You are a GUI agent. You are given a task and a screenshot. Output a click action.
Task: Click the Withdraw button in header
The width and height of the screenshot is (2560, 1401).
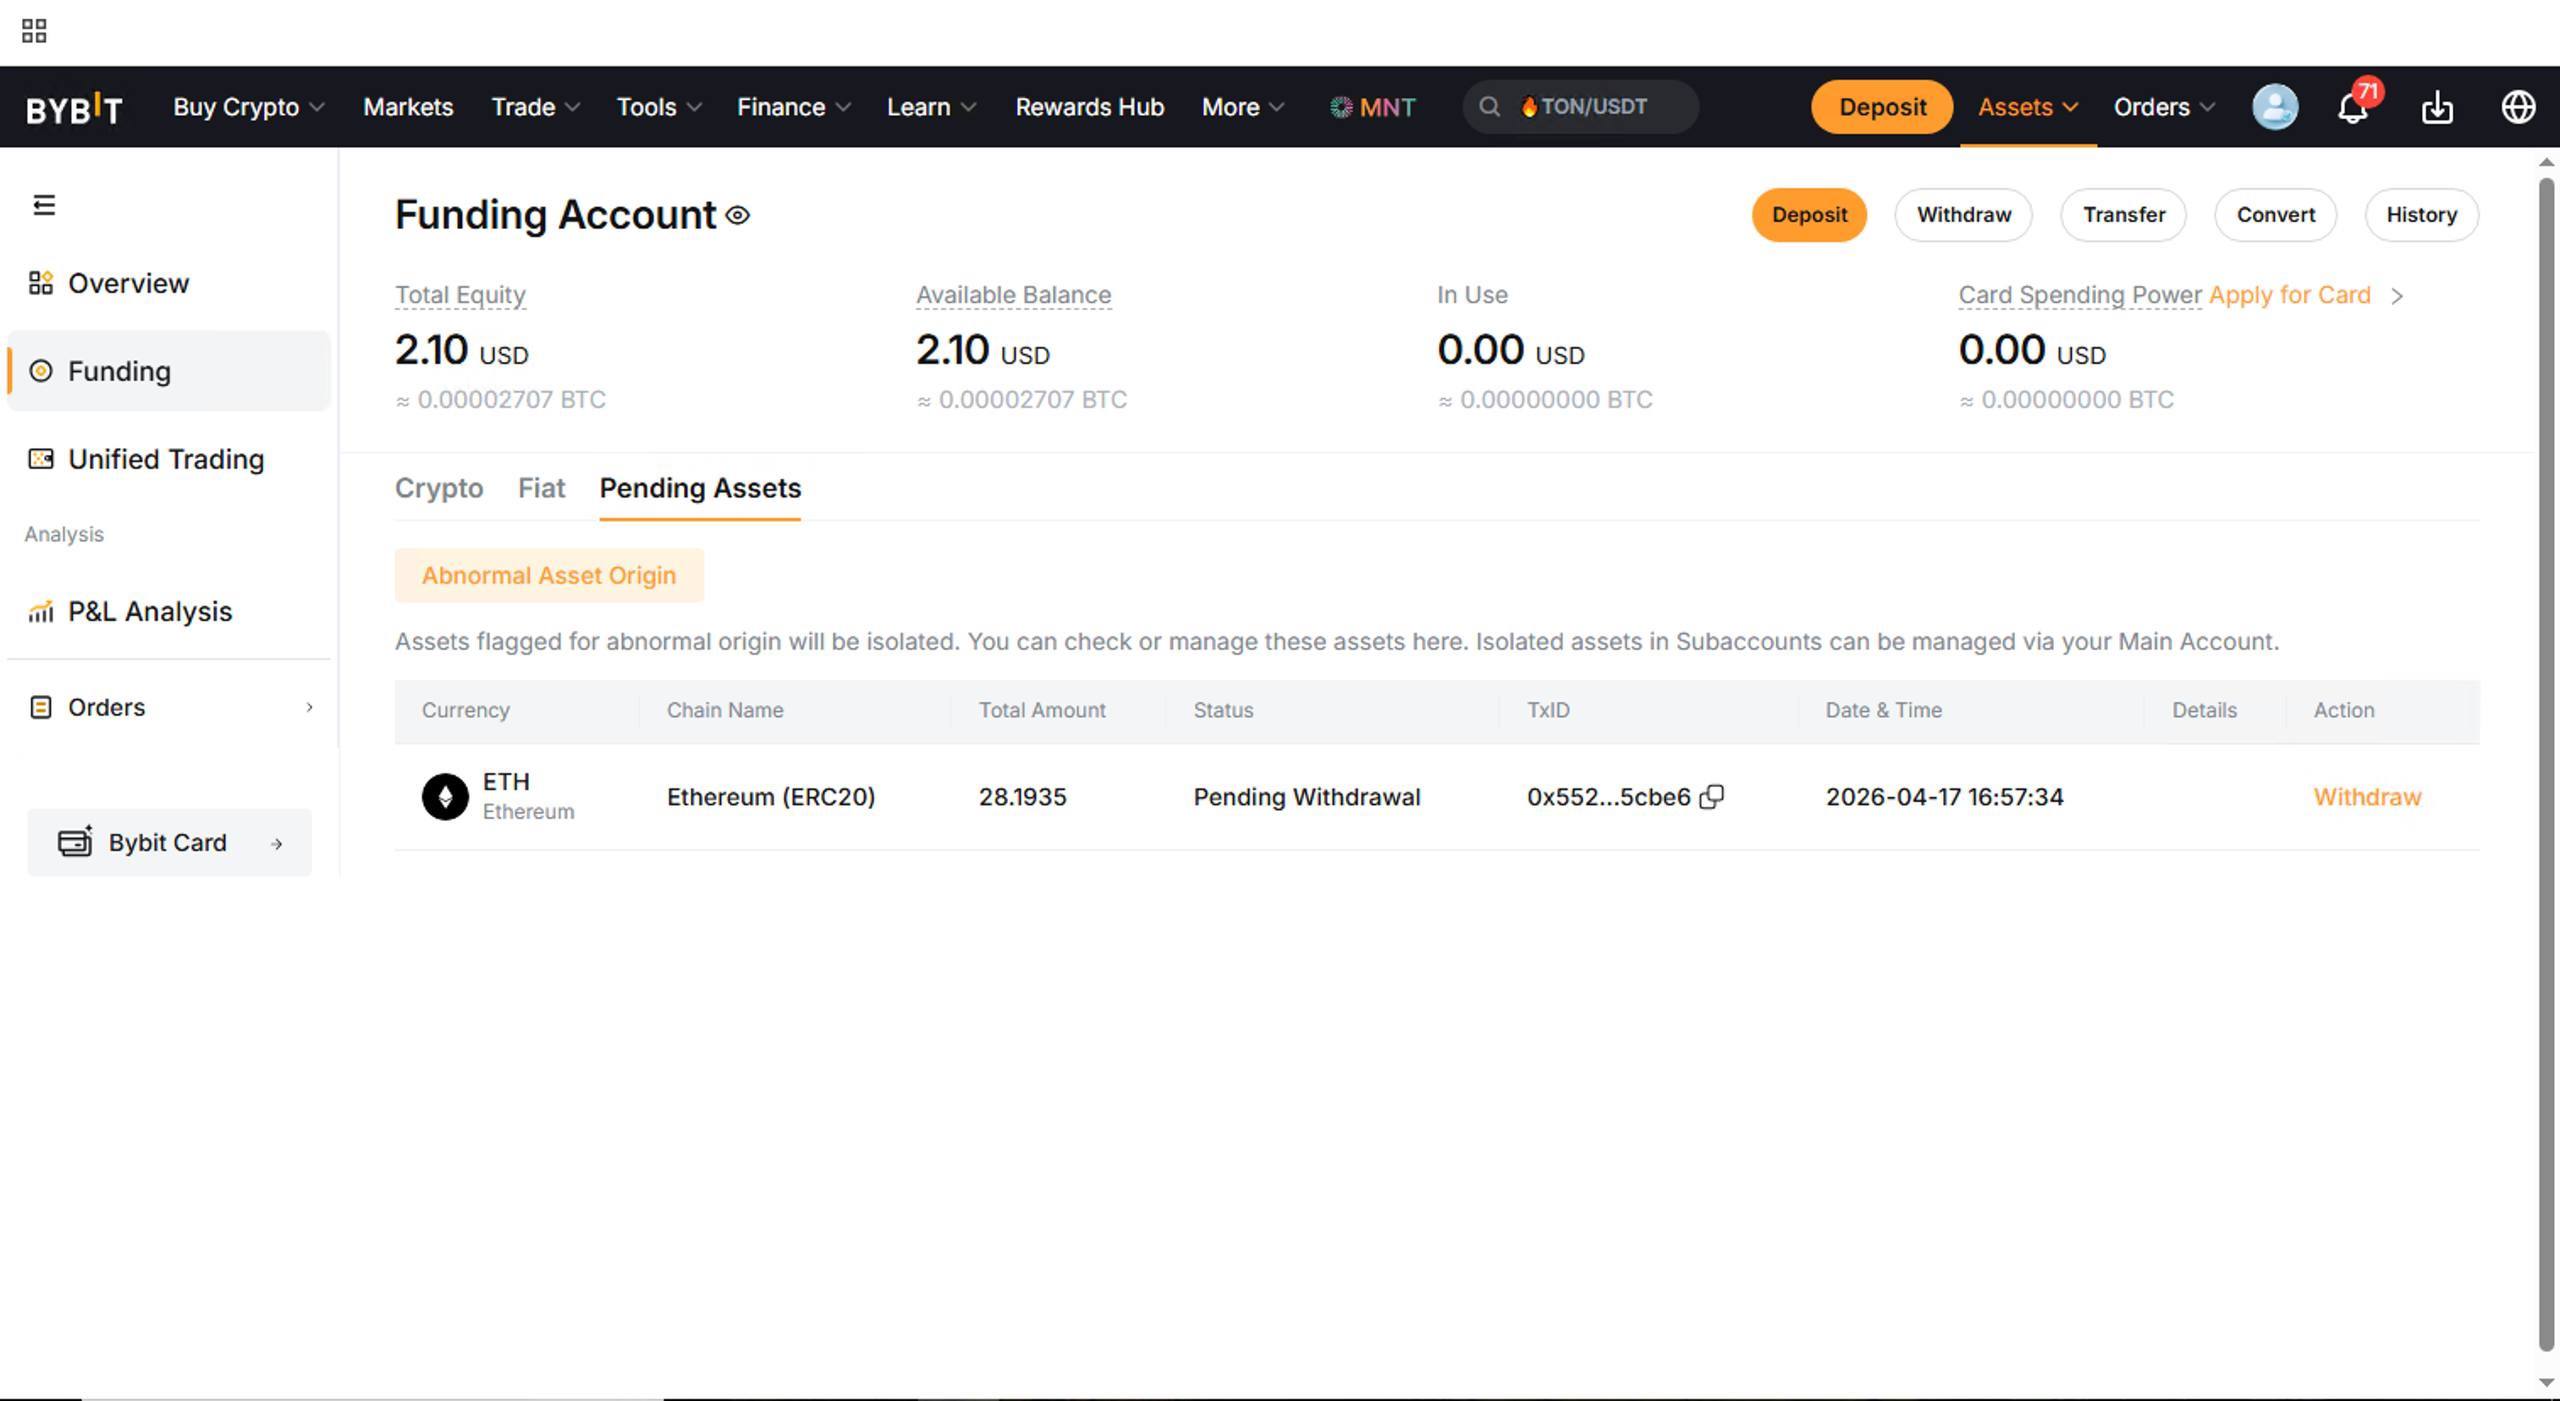pyautogui.click(x=1963, y=215)
